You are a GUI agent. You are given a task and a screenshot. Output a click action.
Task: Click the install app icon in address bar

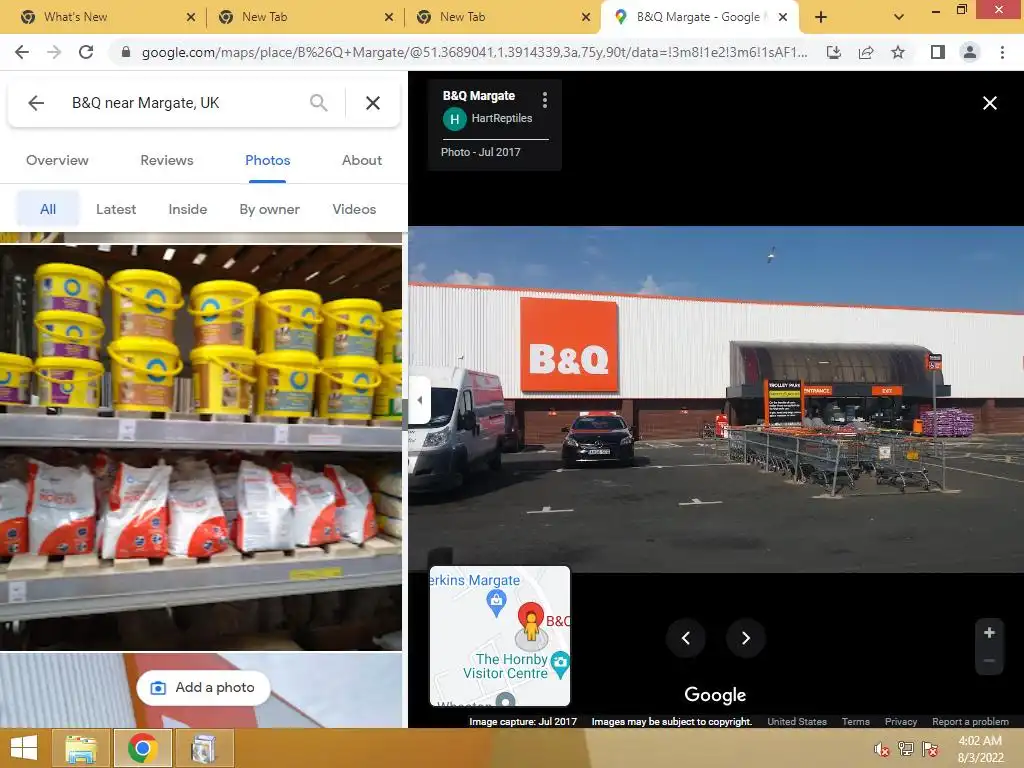[833, 52]
